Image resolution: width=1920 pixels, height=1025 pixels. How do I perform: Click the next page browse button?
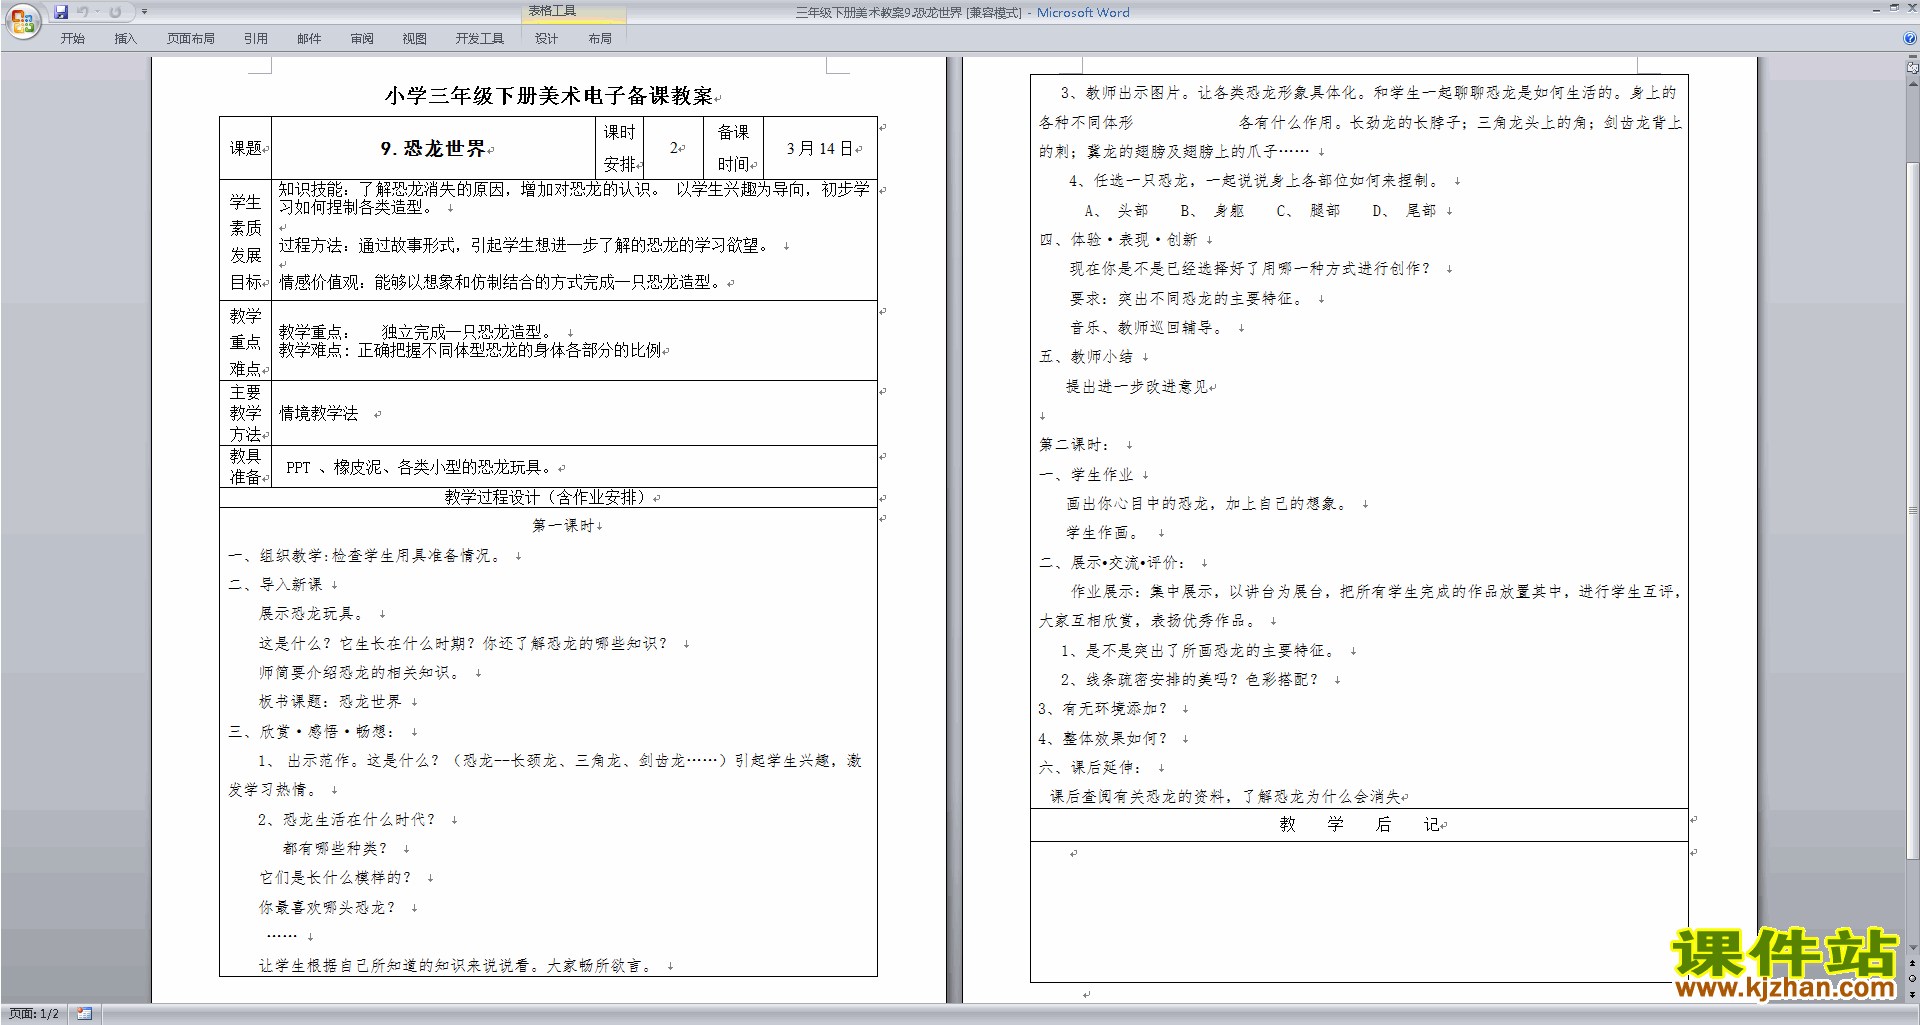[1913, 994]
